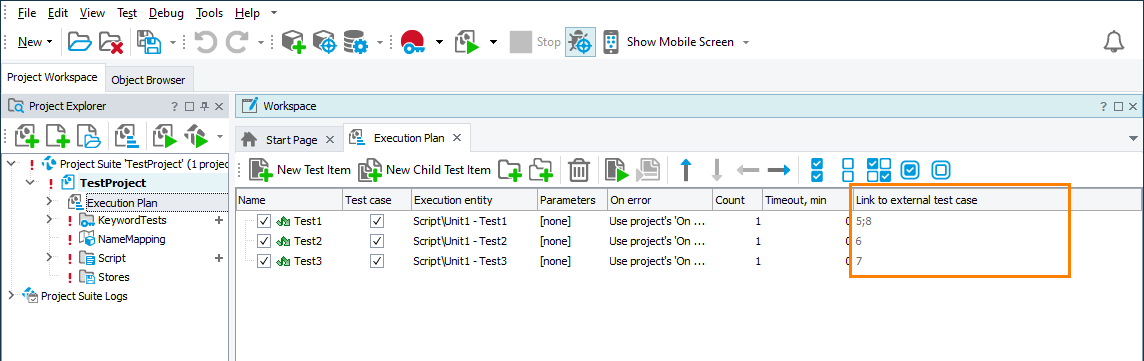Open the Debug menu
The image size is (1144, 361).
pos(167,13)
